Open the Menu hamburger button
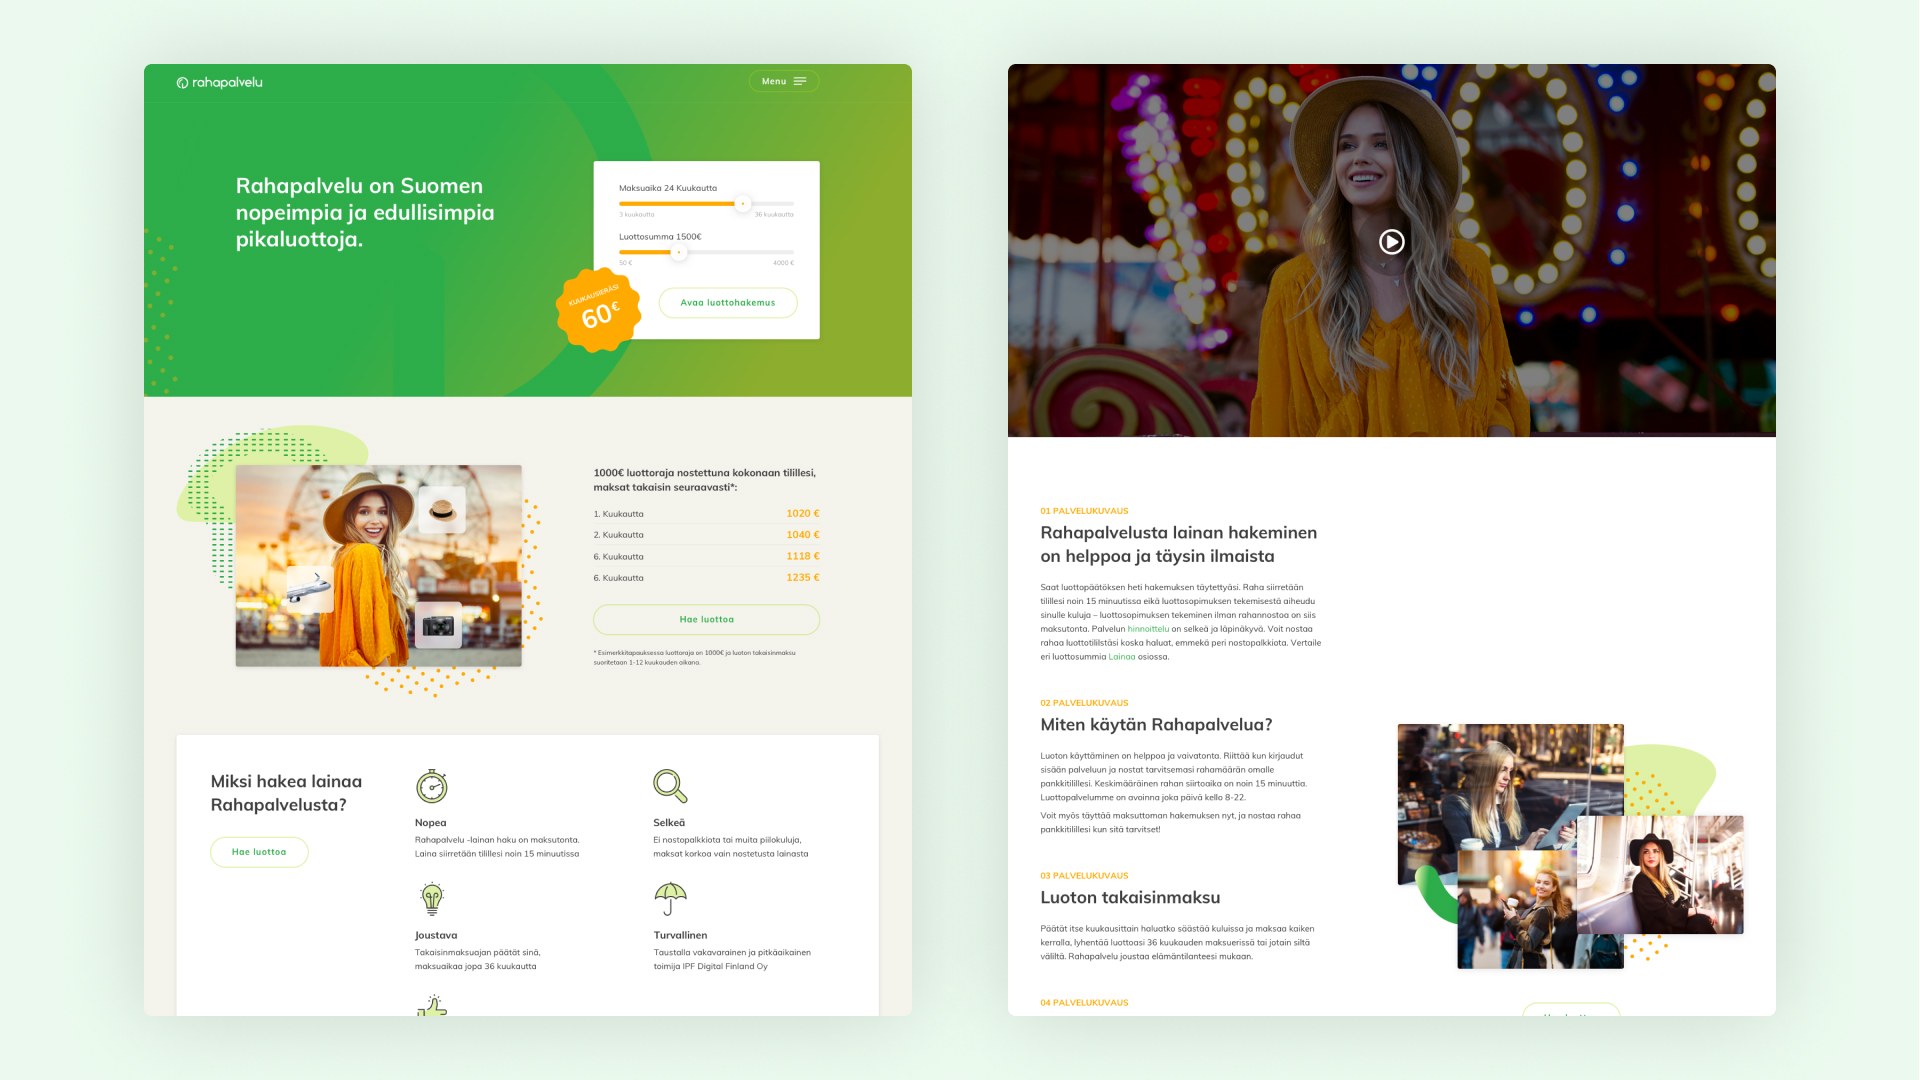Viewport: 1920px width, 1080px height. pos(783,81)
